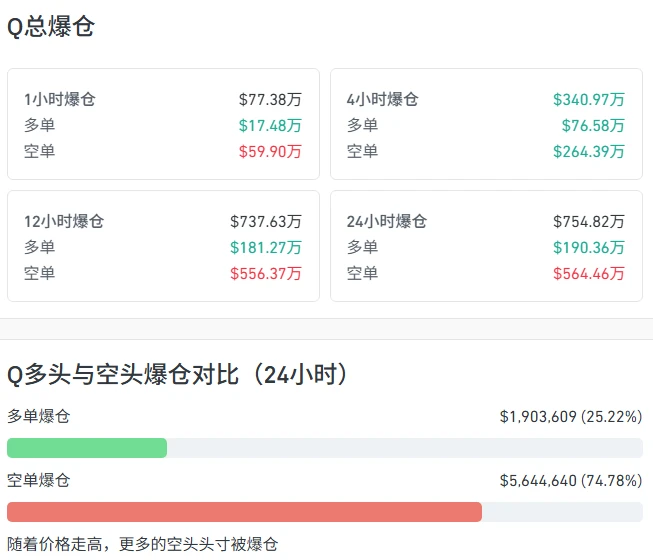The width and height of the screenshot is (653, 560).
Task: Click 24-hour short liquidation $564.46万
Action: pyautogui.click(x=589, y=274)
